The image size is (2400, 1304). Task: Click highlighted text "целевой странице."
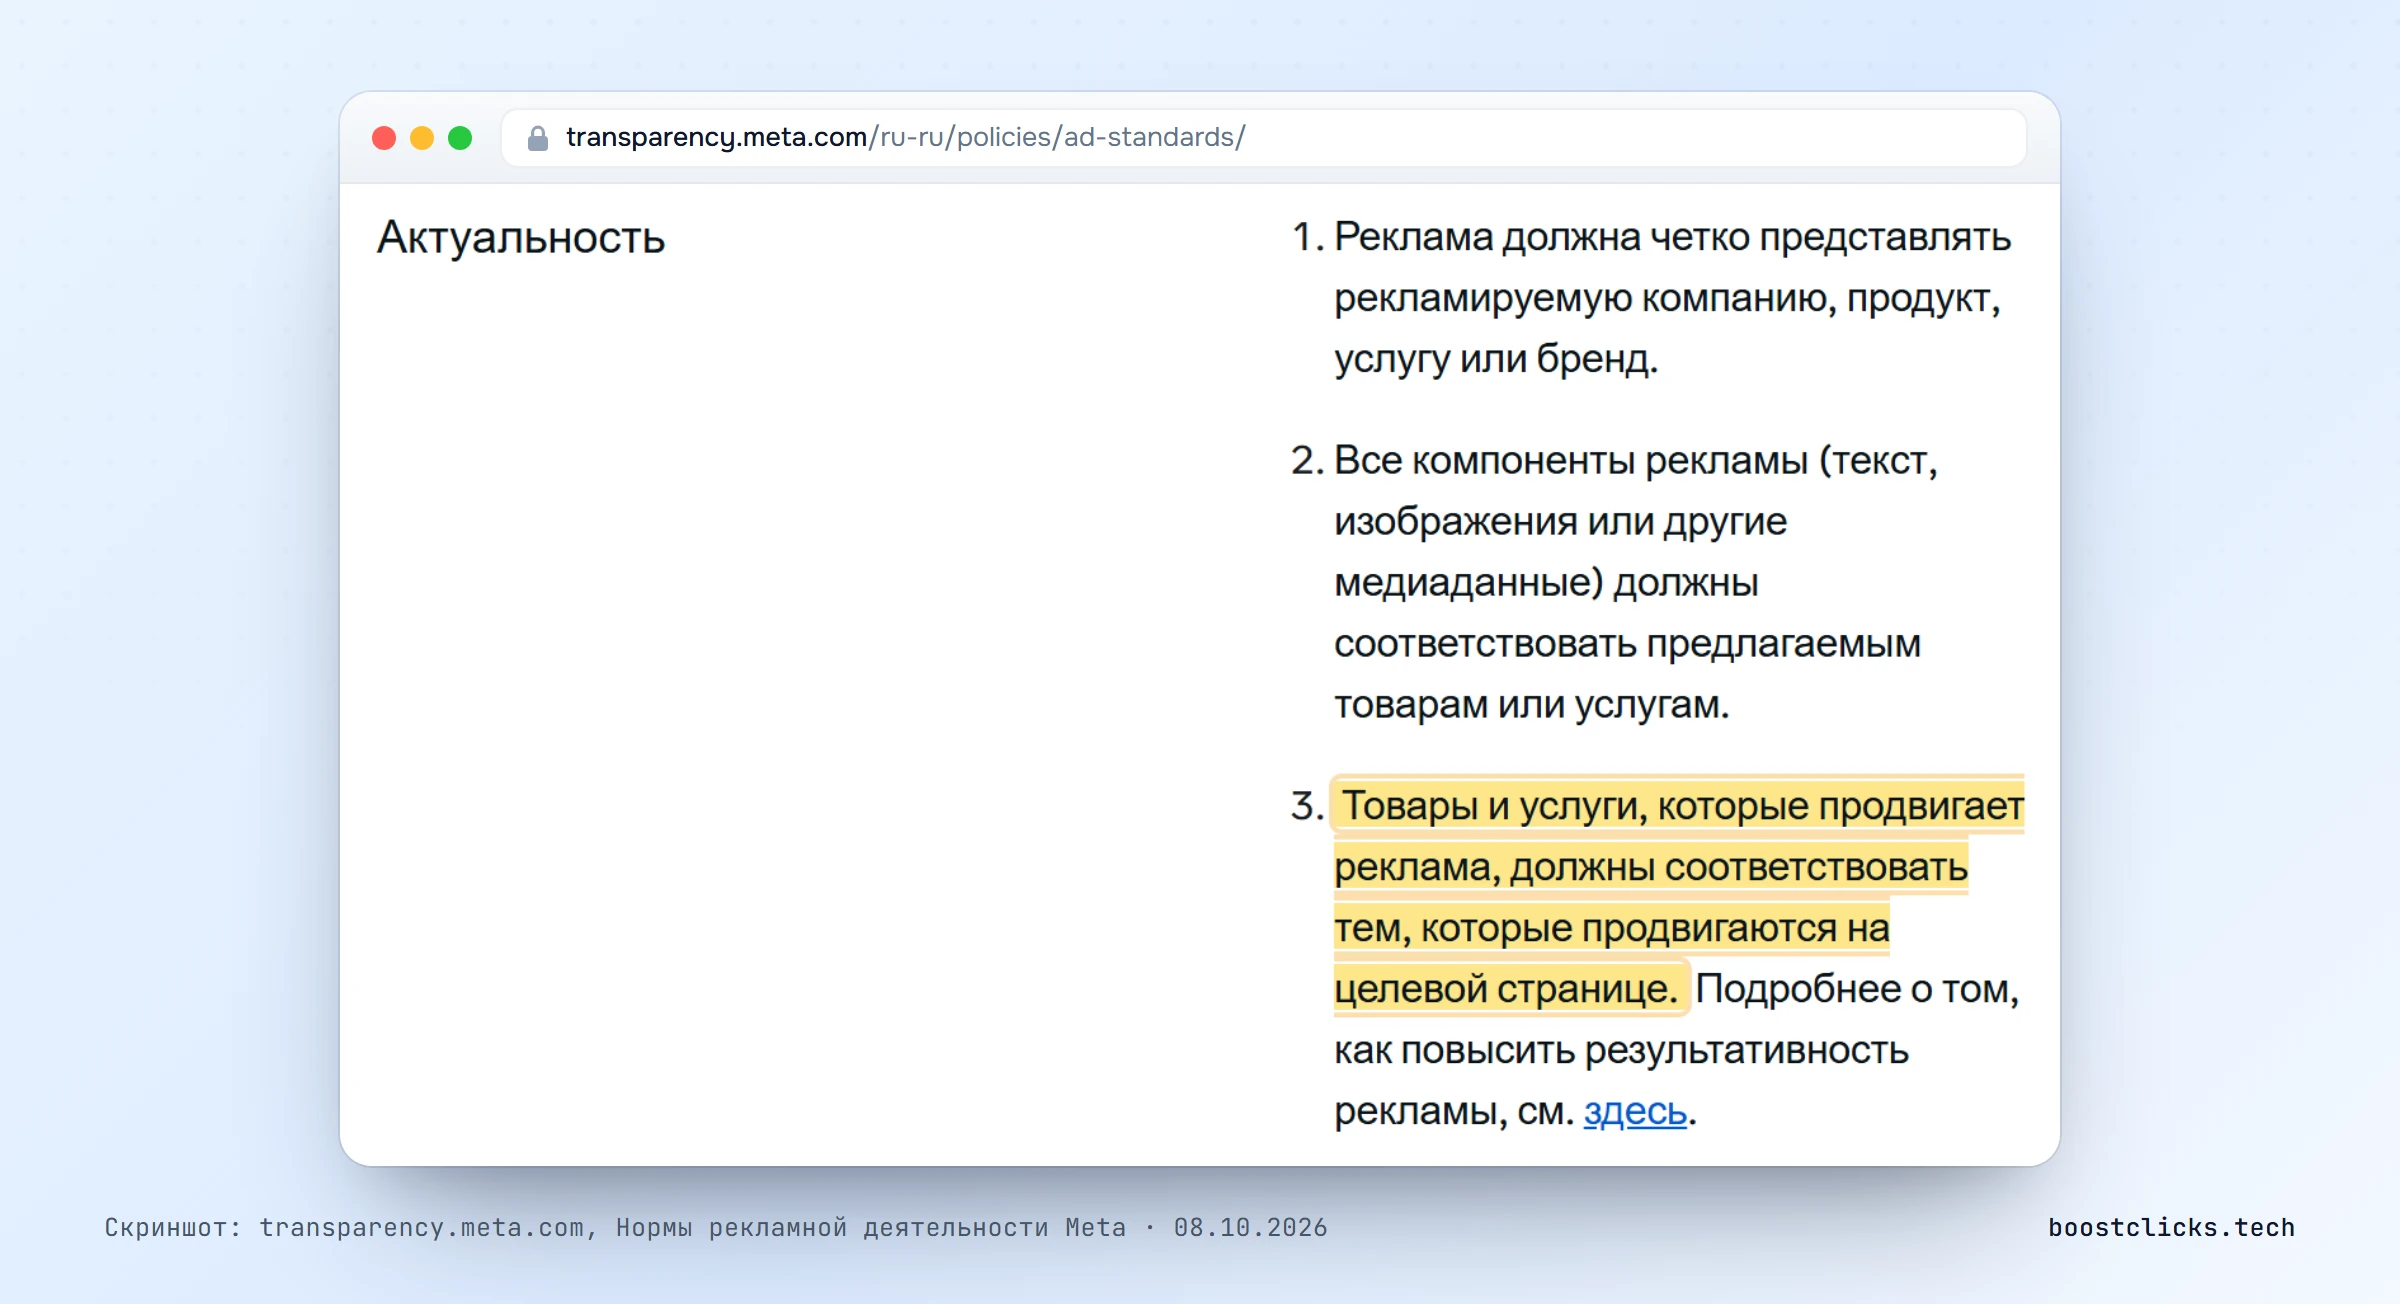click(1506, 989)
